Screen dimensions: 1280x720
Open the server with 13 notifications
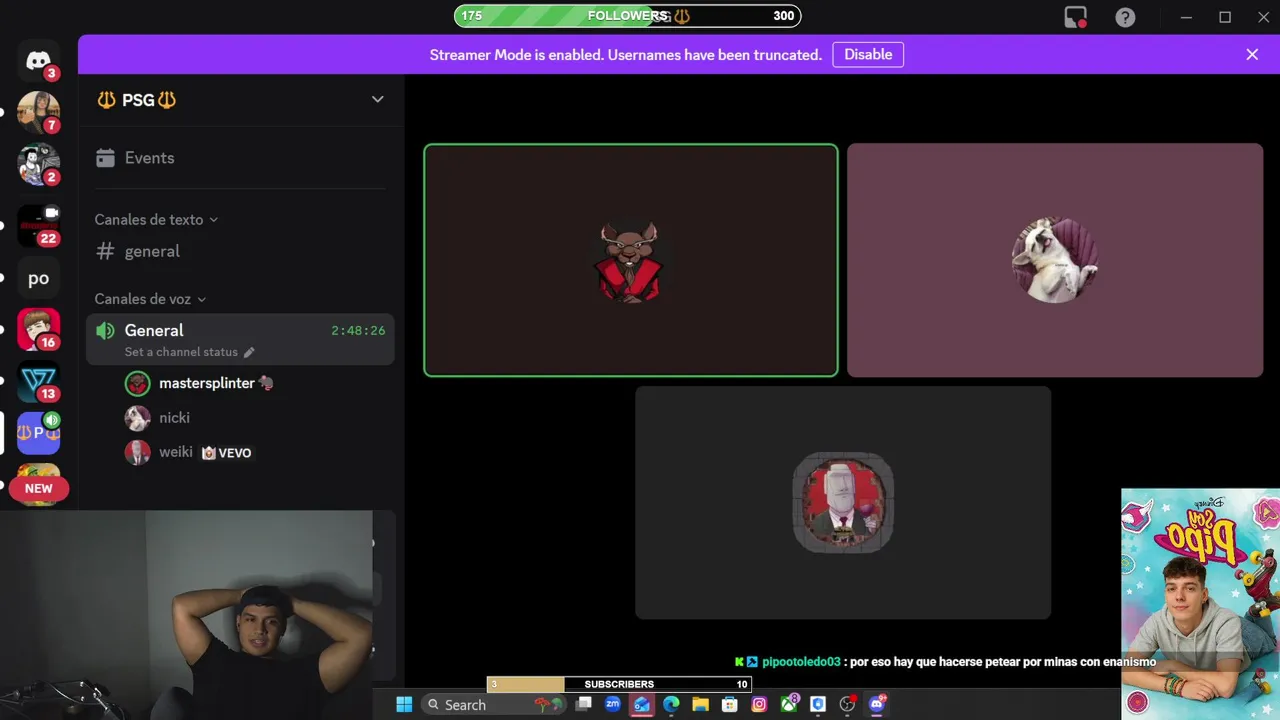coord(38,382)
